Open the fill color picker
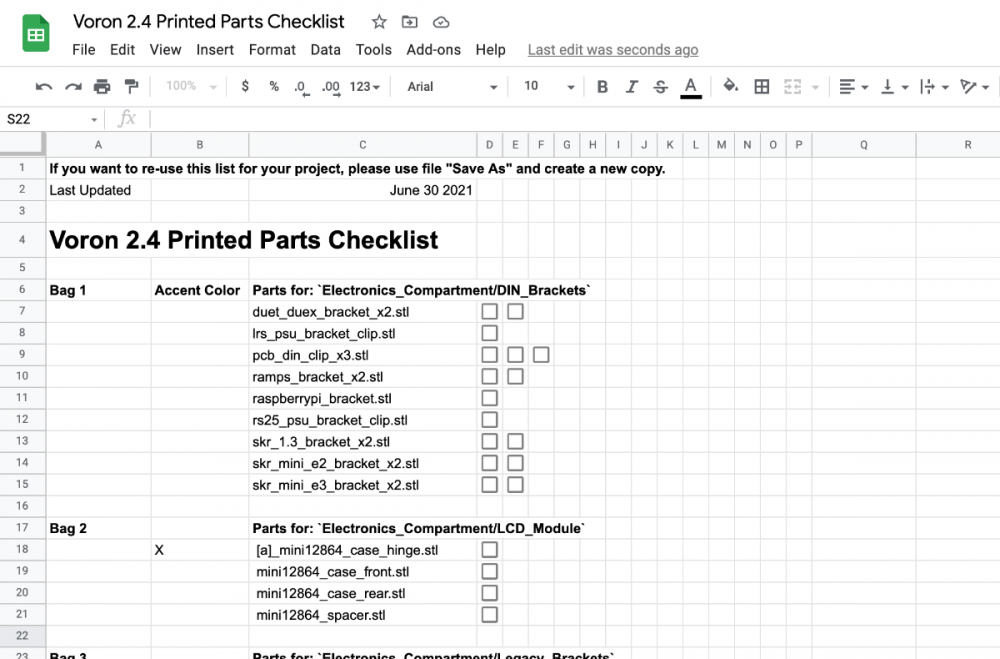Viewport: 1000px width, 659px height. click(730, 86)
